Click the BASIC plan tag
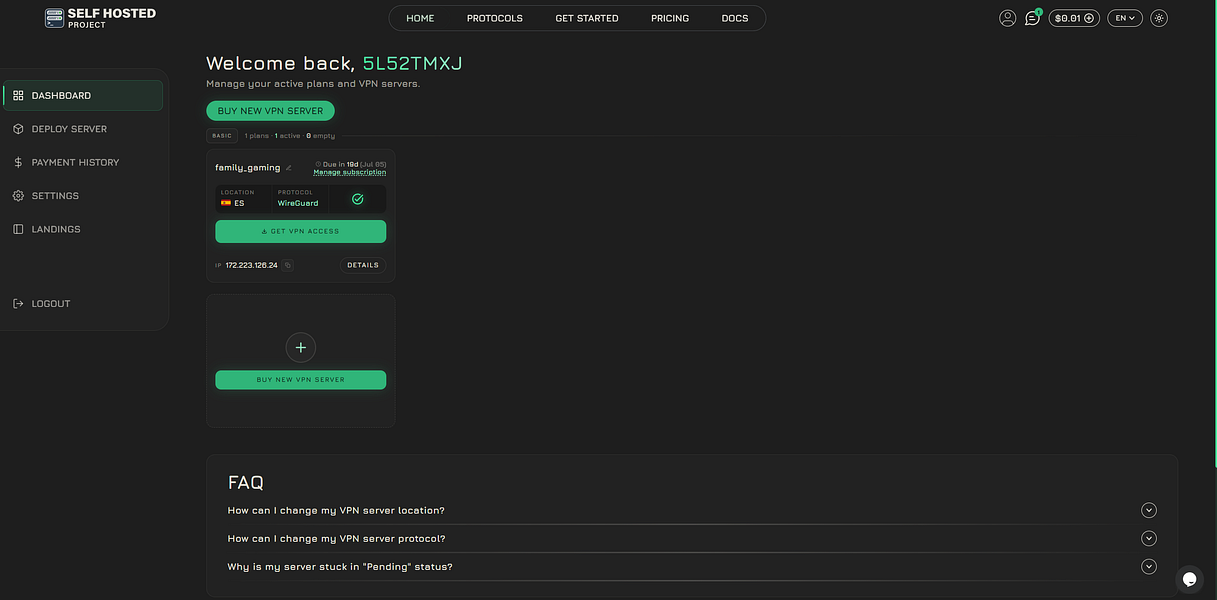The height and width of the screenshot is (600, 1217). (x=222, y=135)
